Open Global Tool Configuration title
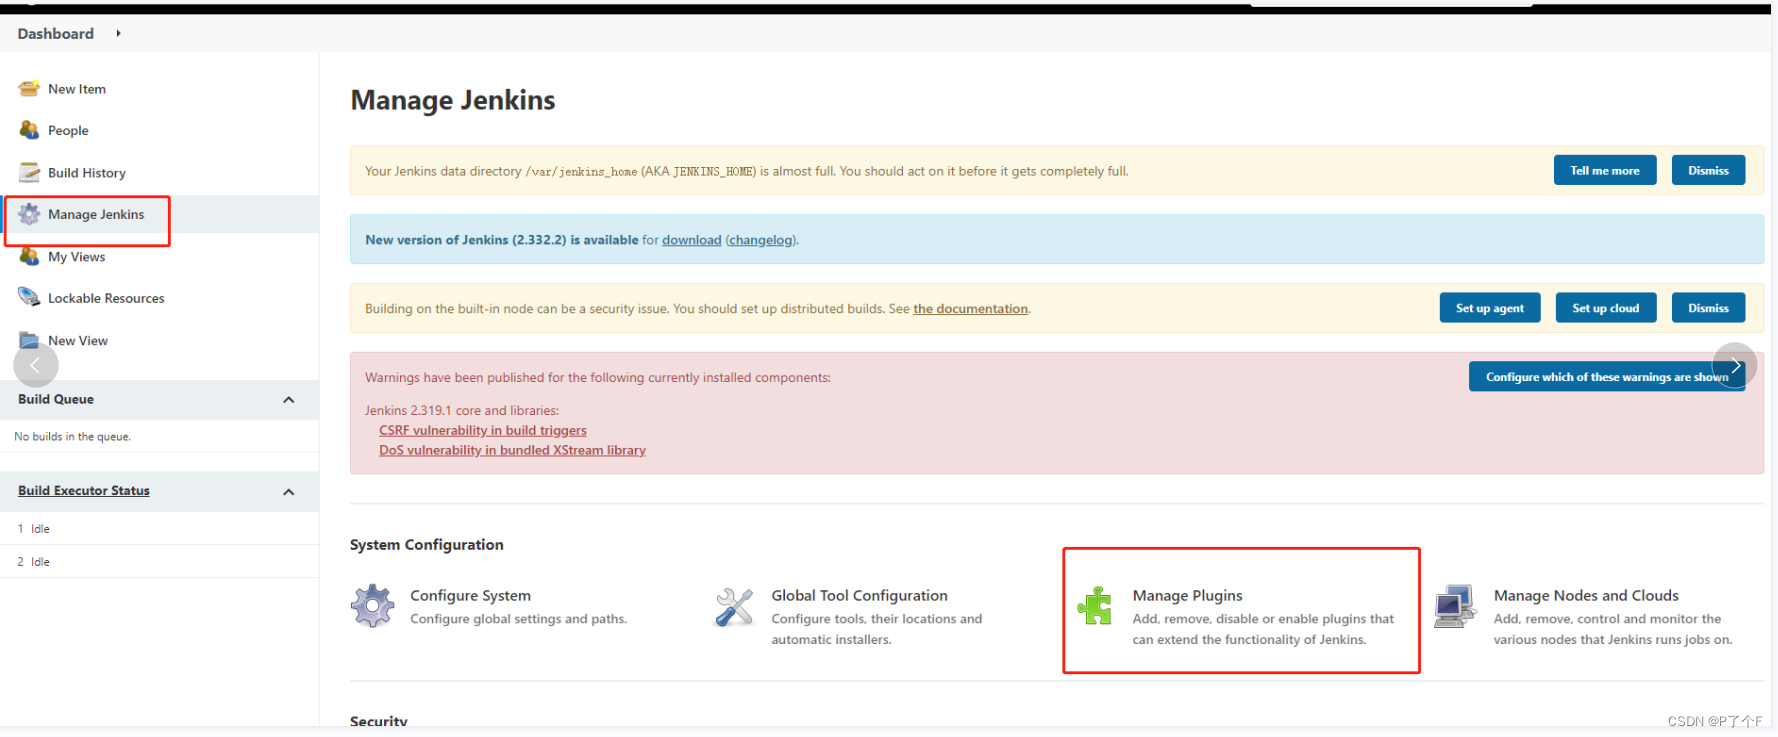The image size is (1778, 737). click(859, 596)
